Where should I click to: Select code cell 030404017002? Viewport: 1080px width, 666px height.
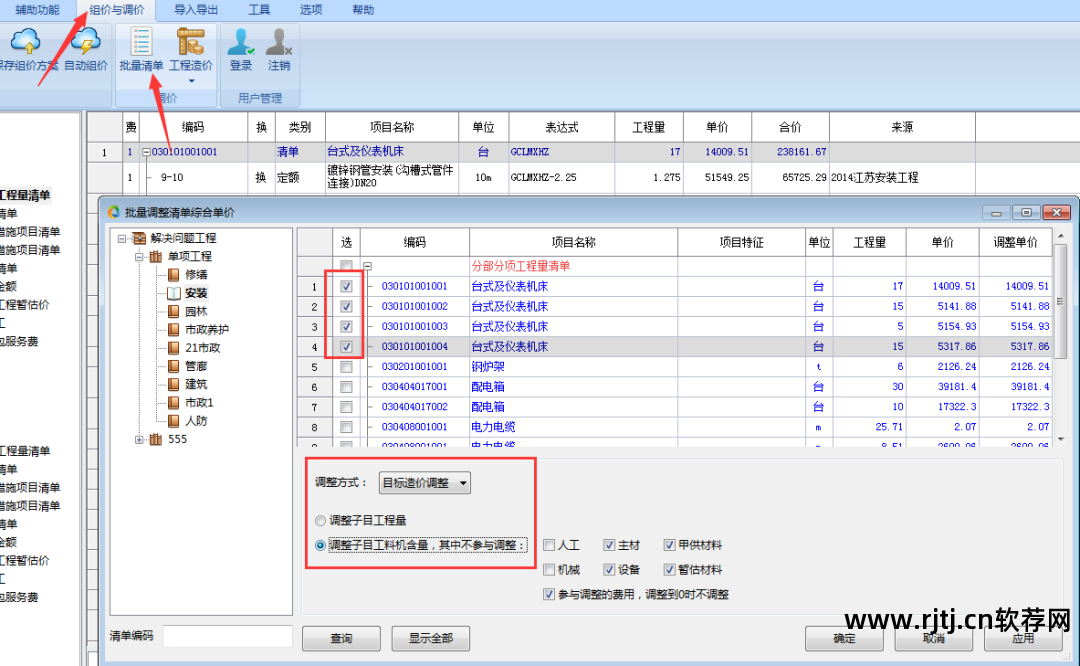(415, 407)
